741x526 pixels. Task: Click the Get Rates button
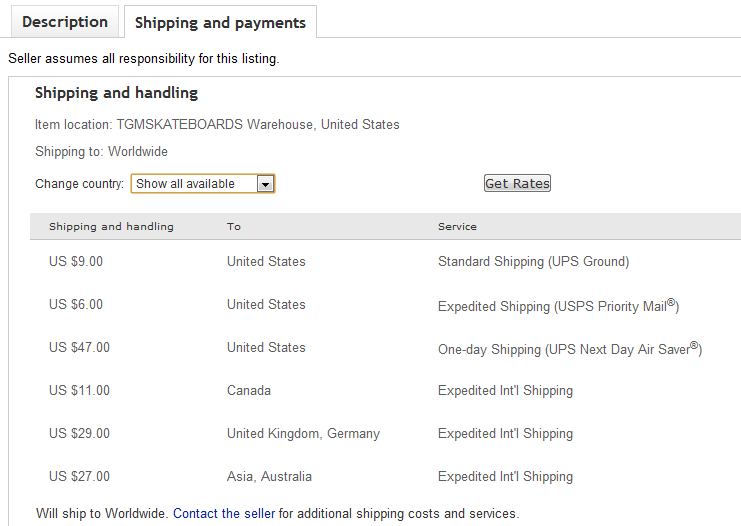tap(517, 184)
